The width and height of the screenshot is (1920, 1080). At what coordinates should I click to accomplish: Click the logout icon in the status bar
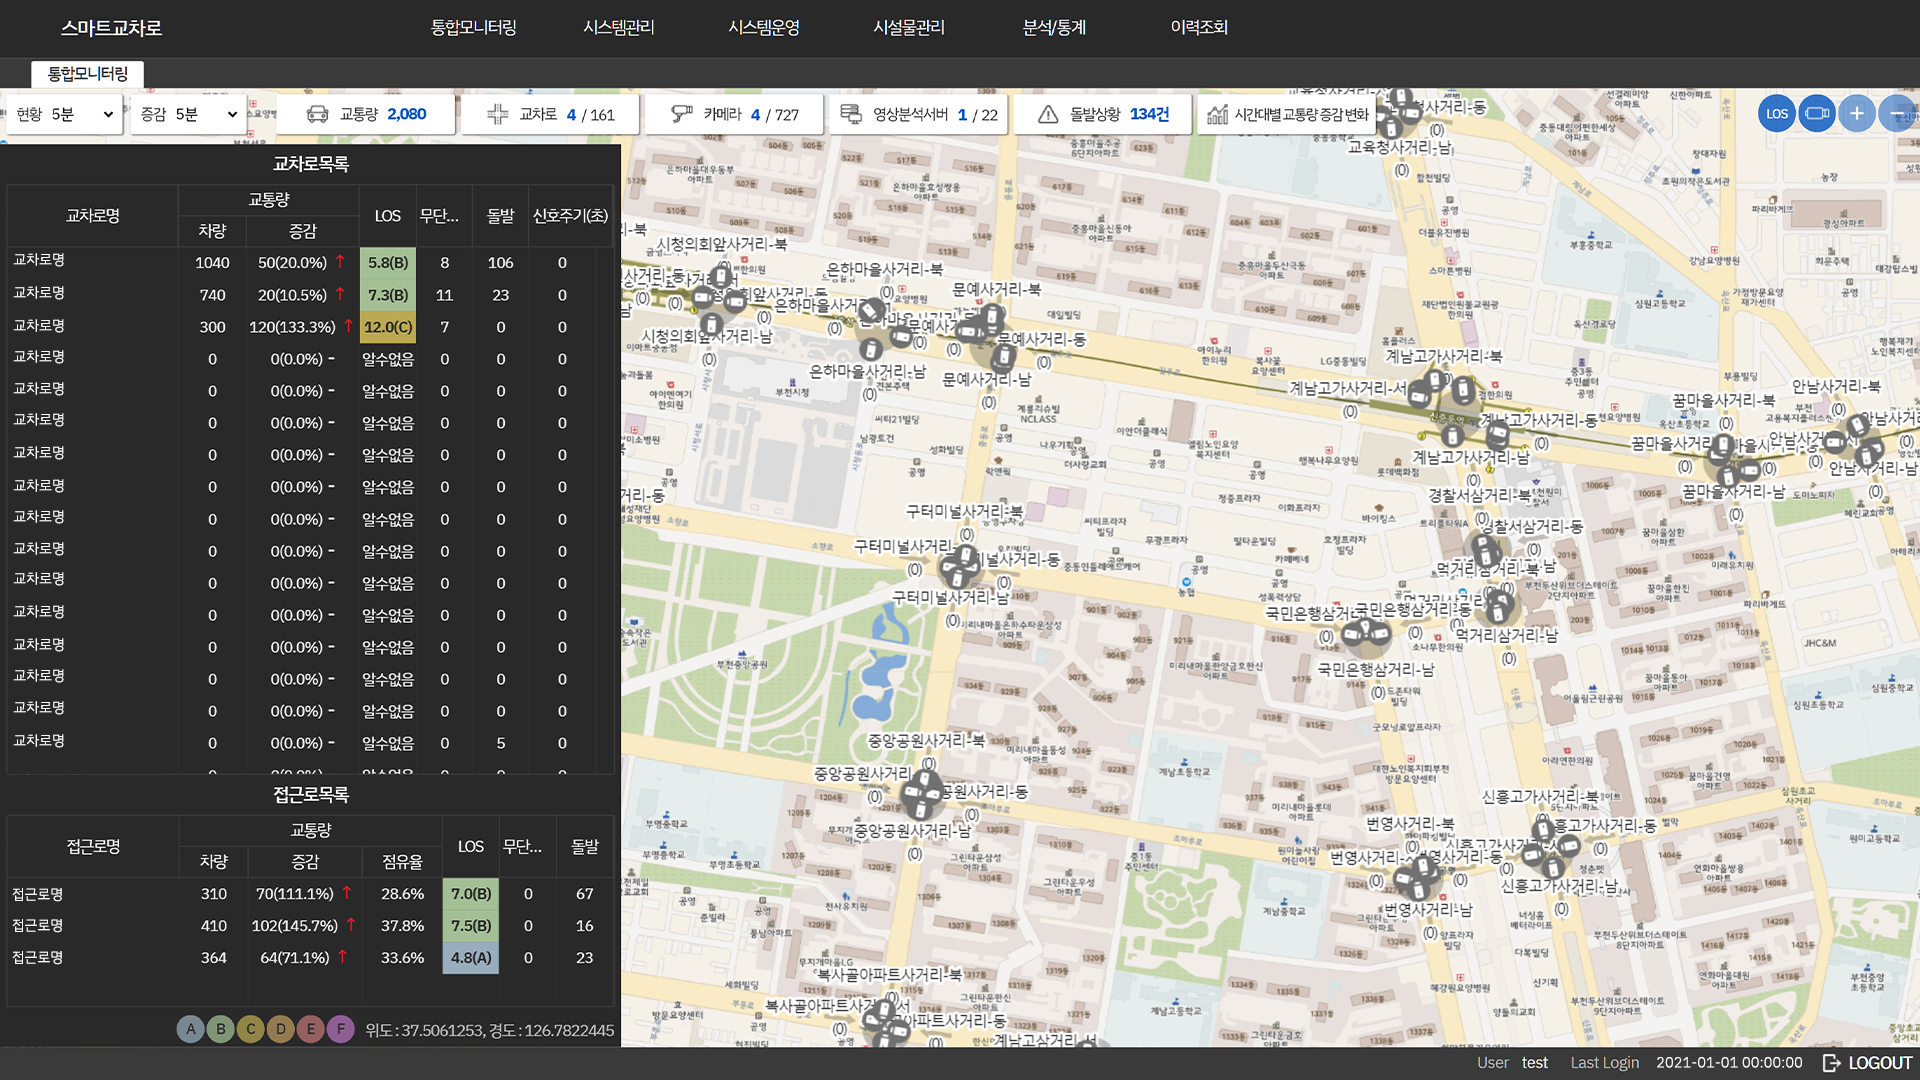pos(1831,1063)
